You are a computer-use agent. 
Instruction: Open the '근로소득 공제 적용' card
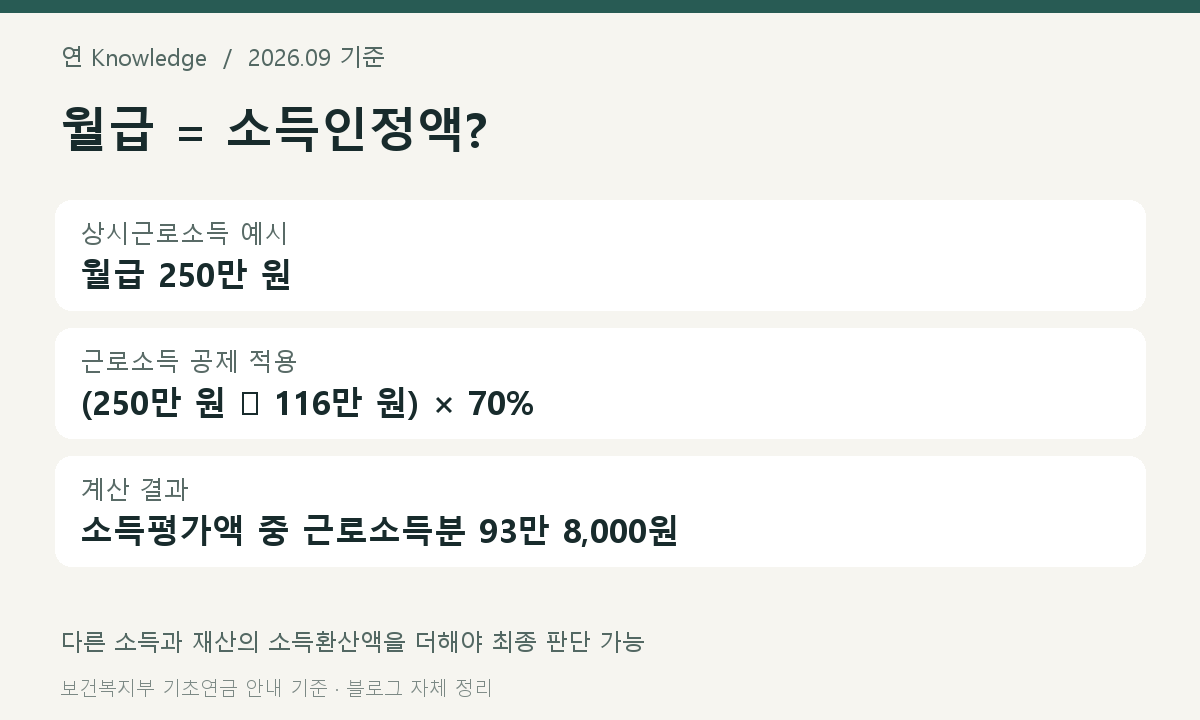(x=600, y=383)
